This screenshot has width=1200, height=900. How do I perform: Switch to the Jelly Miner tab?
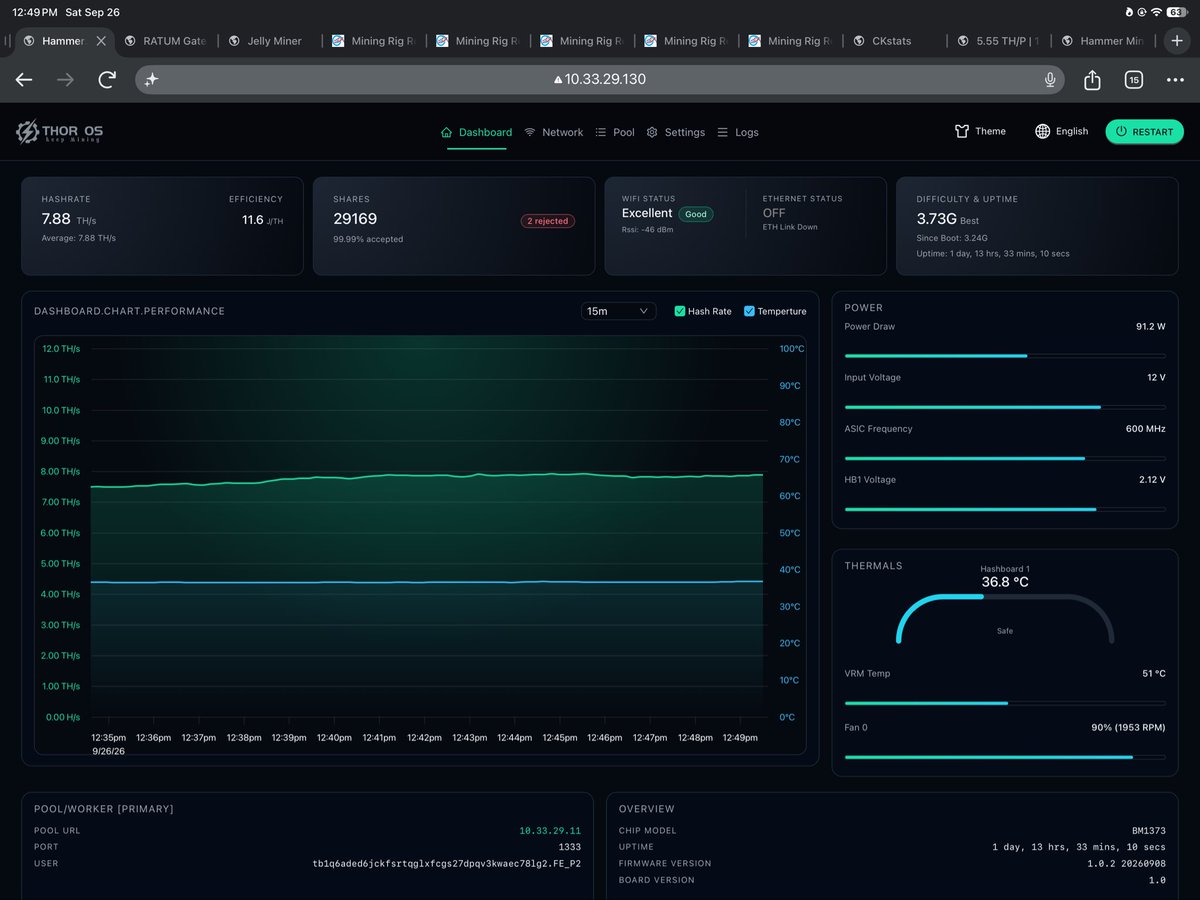pyautogui.click(x=265, y=41)
